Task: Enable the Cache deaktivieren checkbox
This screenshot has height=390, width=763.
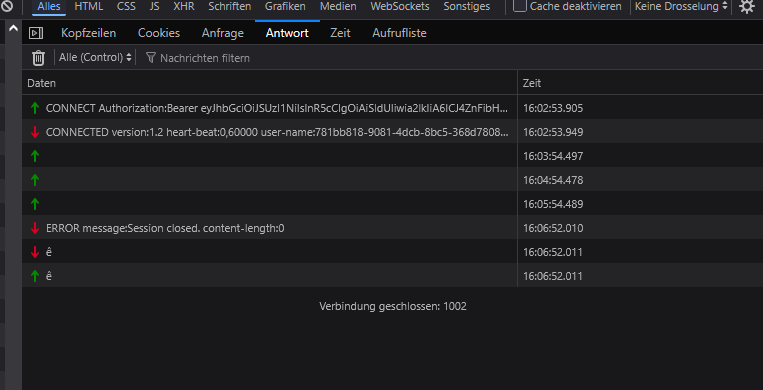Action: pyautogui.click(x=520, y=6)
